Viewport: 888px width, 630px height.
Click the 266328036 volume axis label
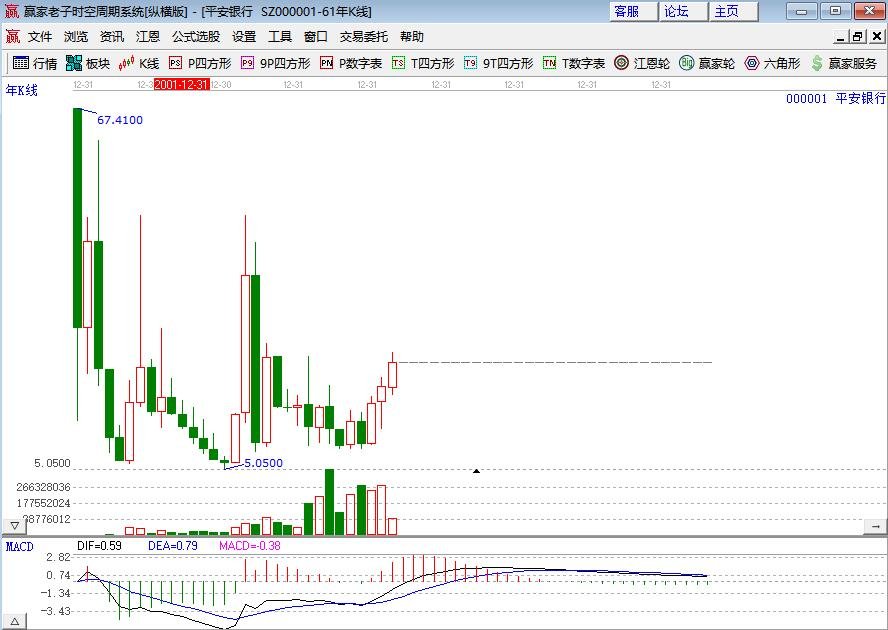pos(43,487)
